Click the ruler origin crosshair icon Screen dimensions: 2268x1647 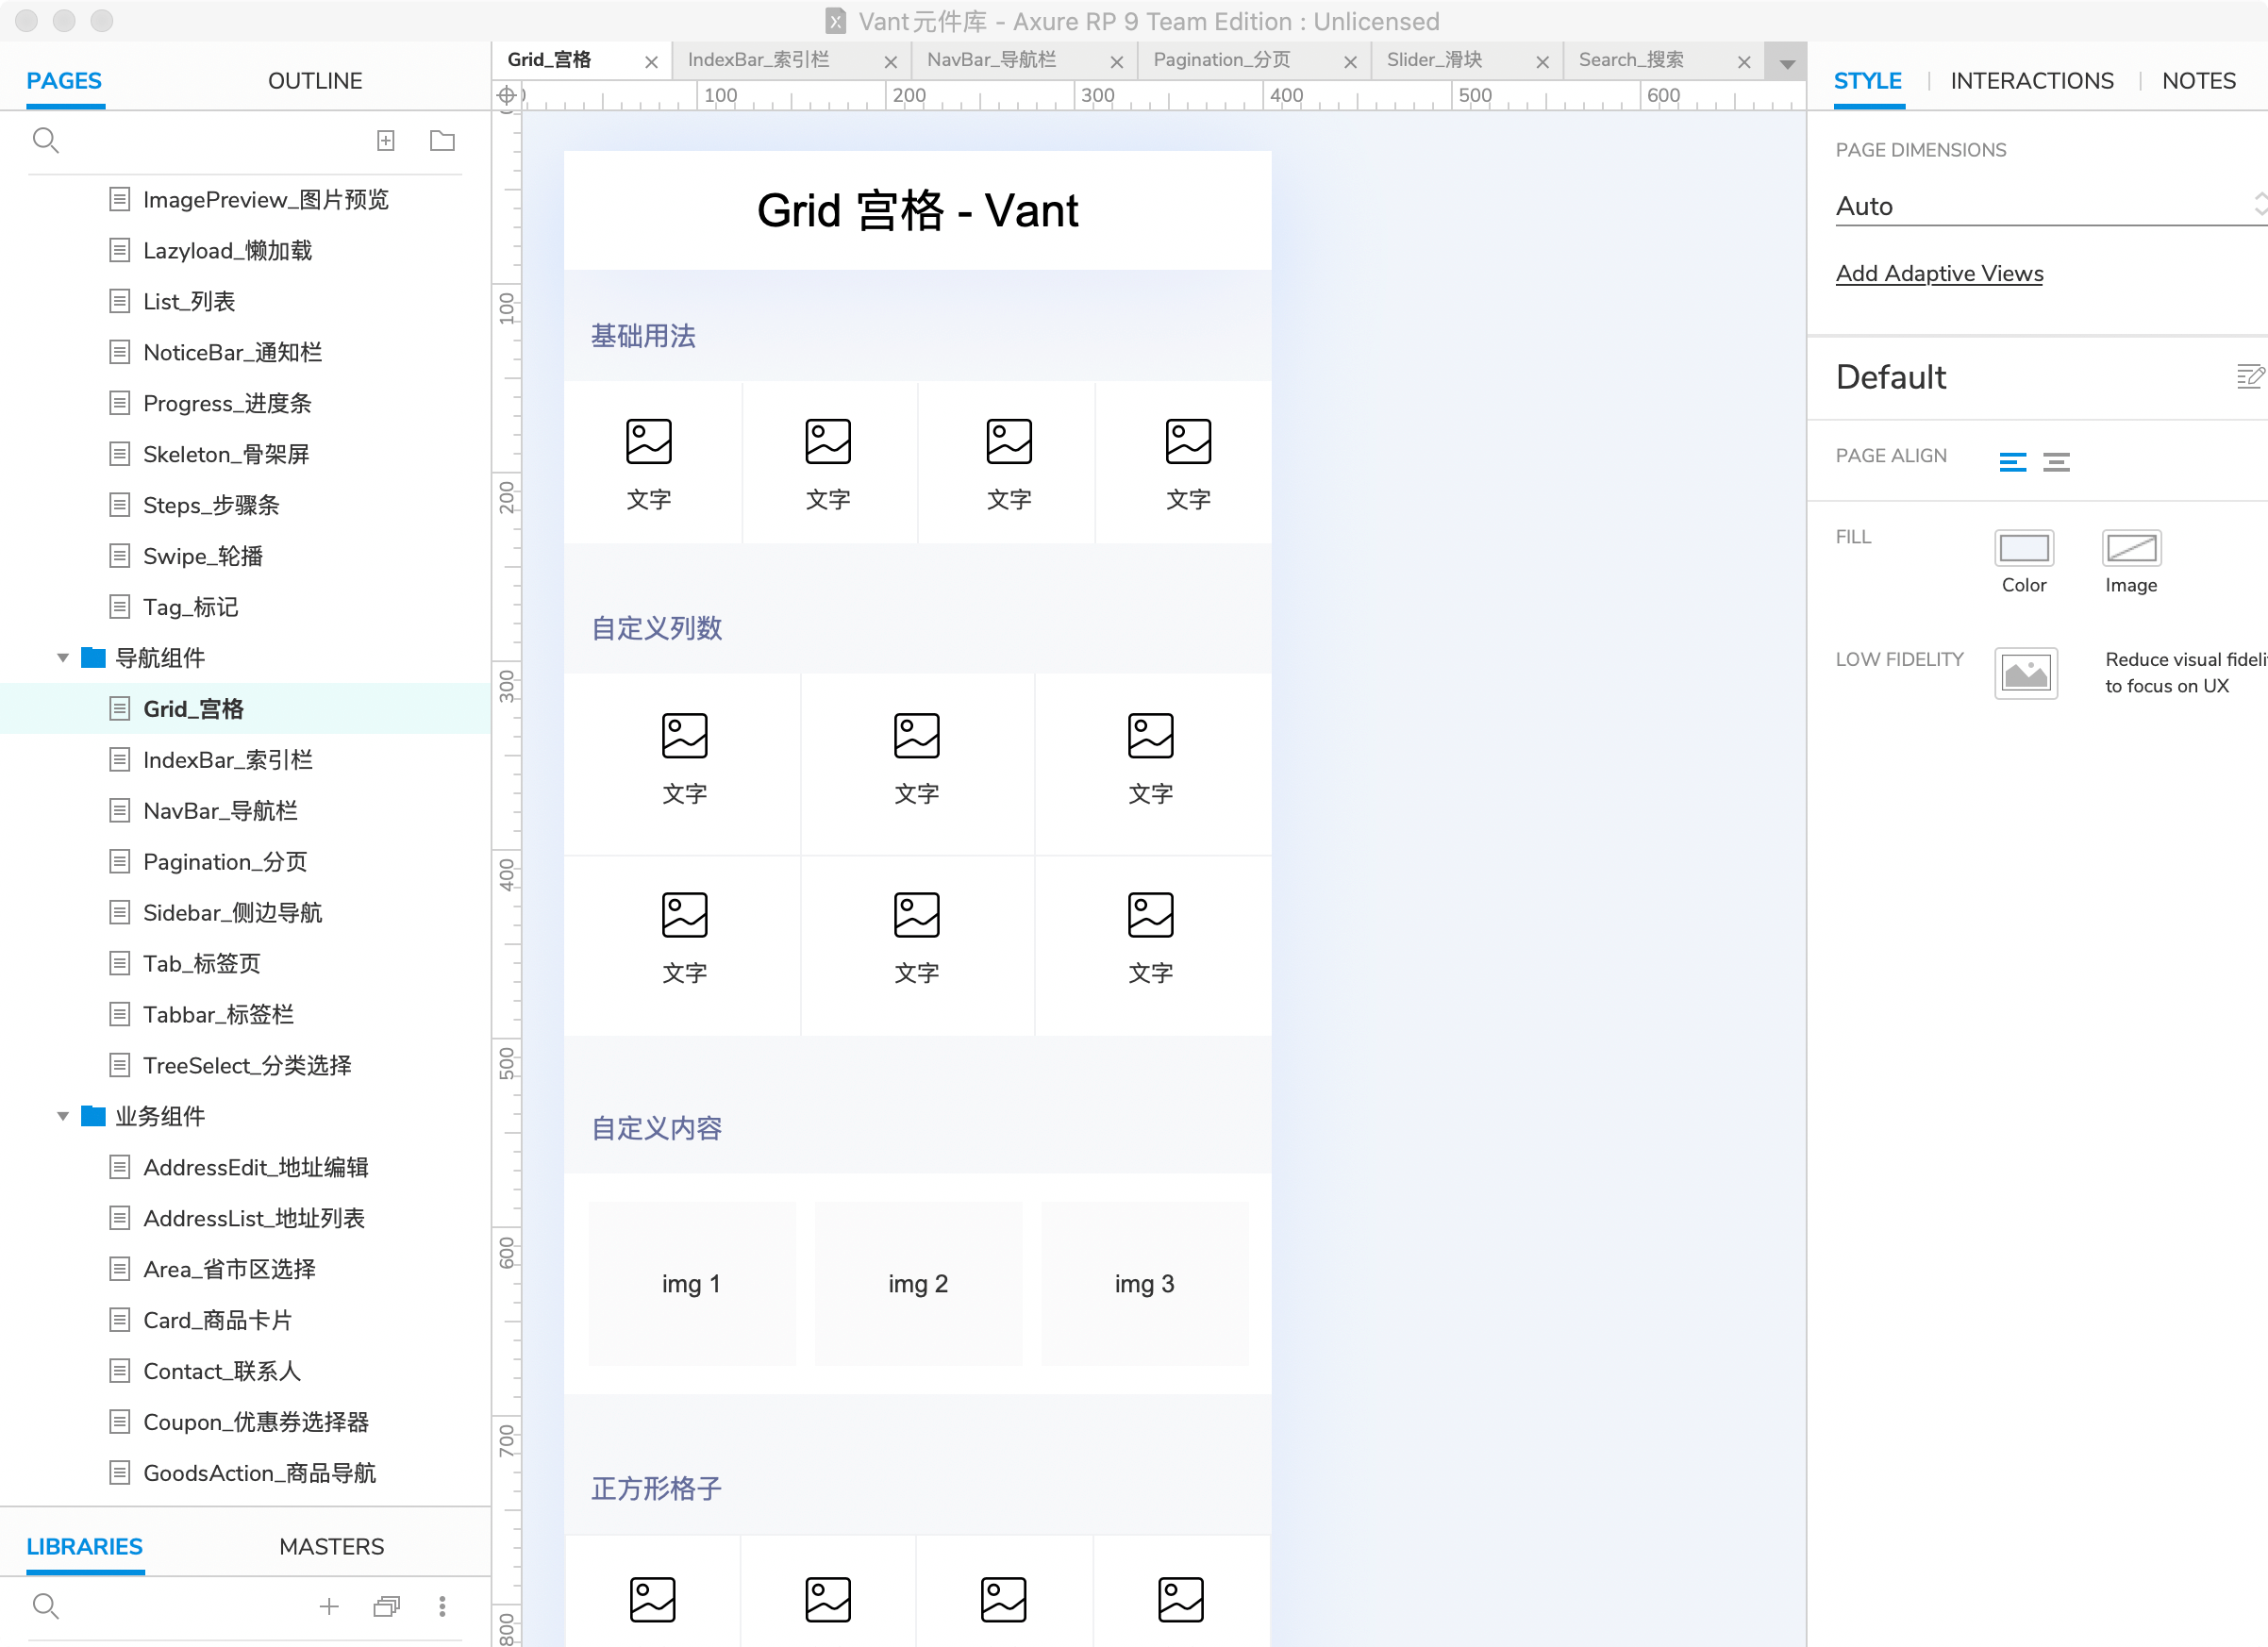tap(507, 95)
